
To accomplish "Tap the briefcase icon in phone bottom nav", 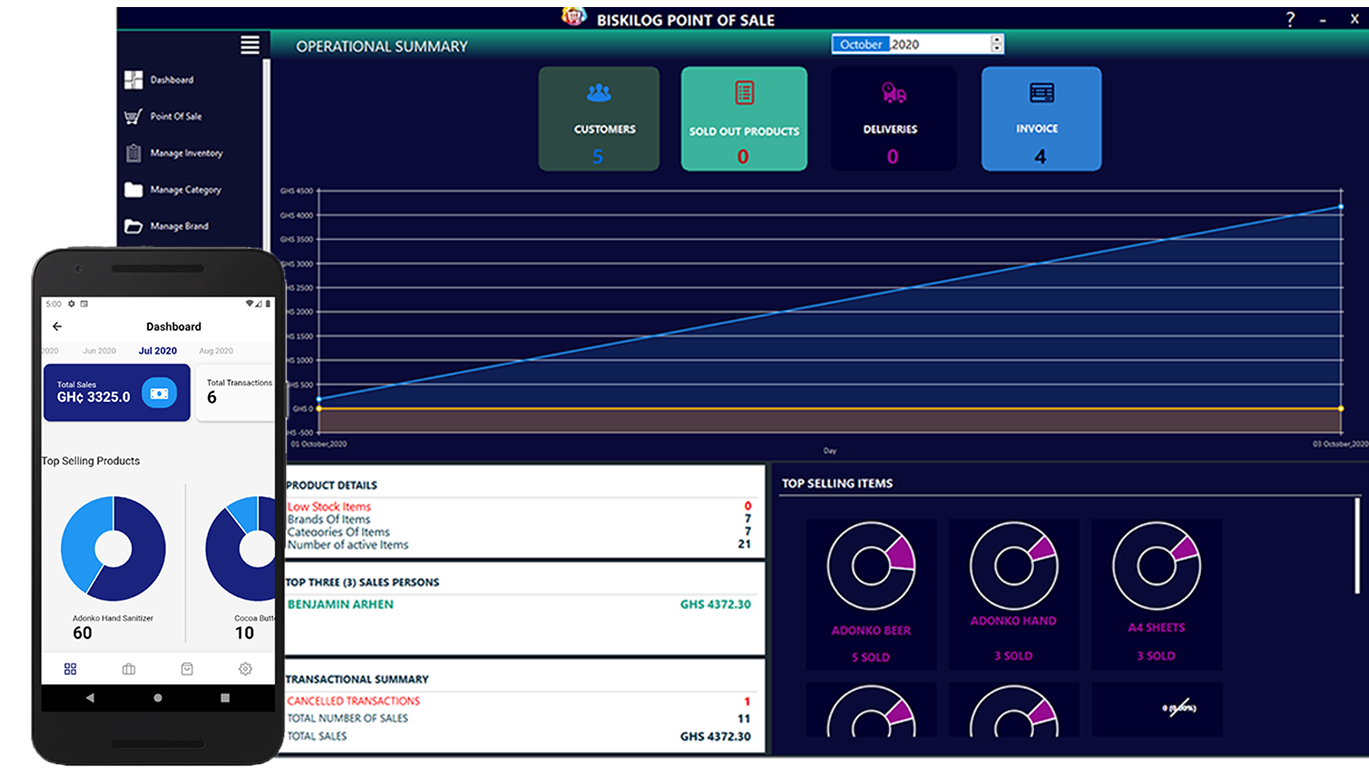I will (x=129, y=669).
